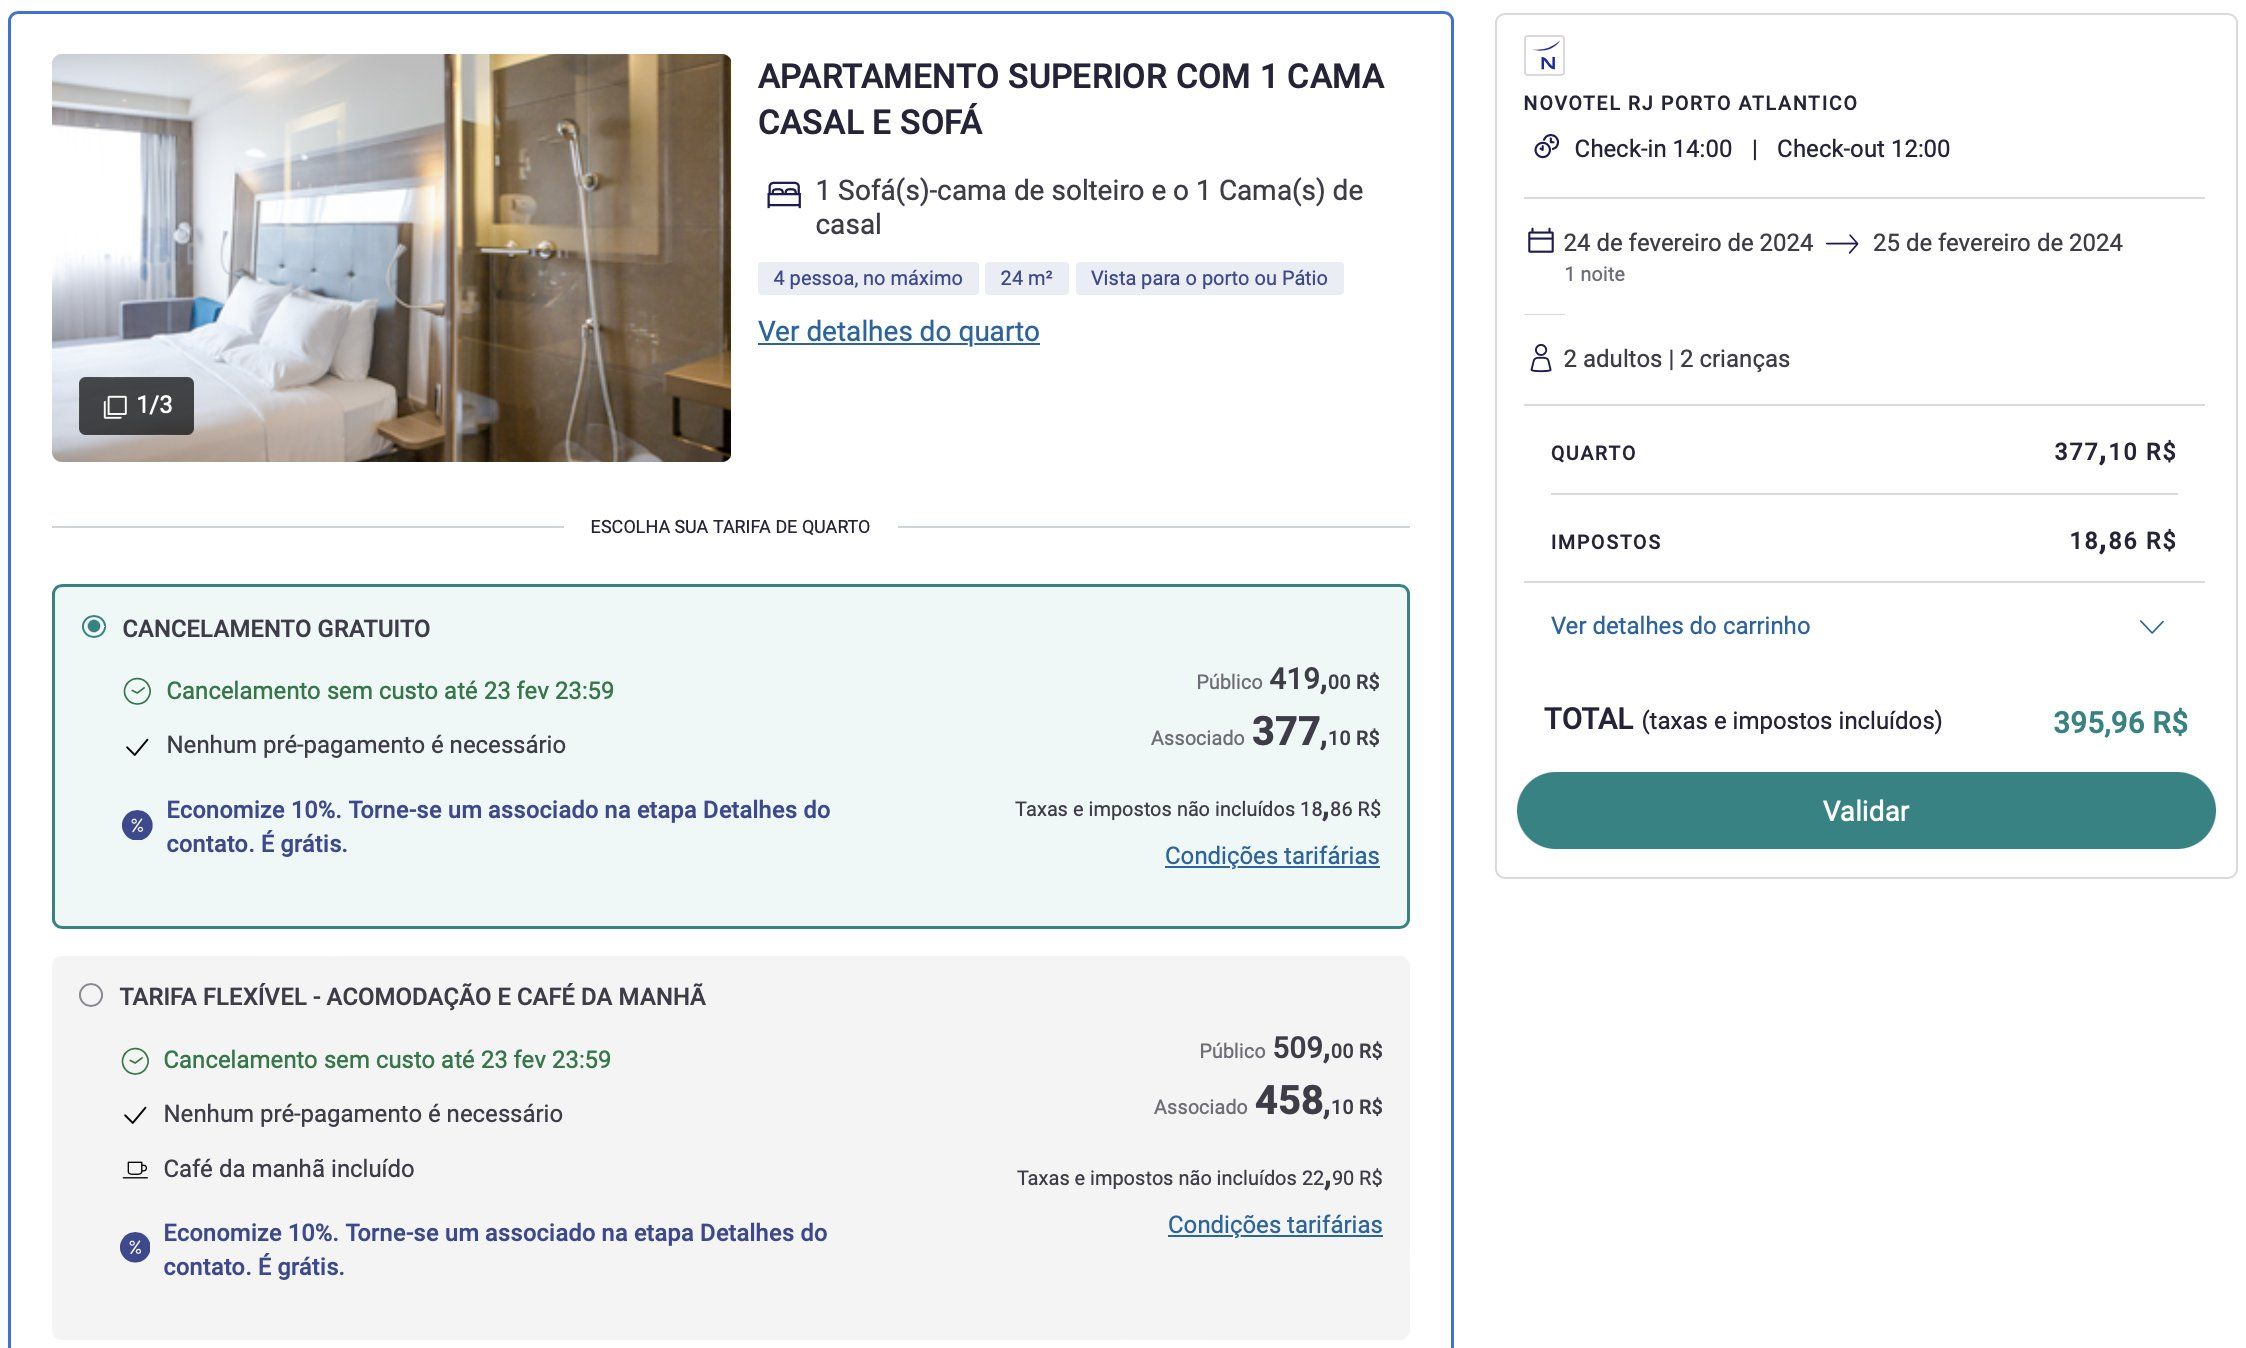Open Ver detalhes do quarto link
The height and width of the screenshot is (1348, 2246).
point(898,331)
